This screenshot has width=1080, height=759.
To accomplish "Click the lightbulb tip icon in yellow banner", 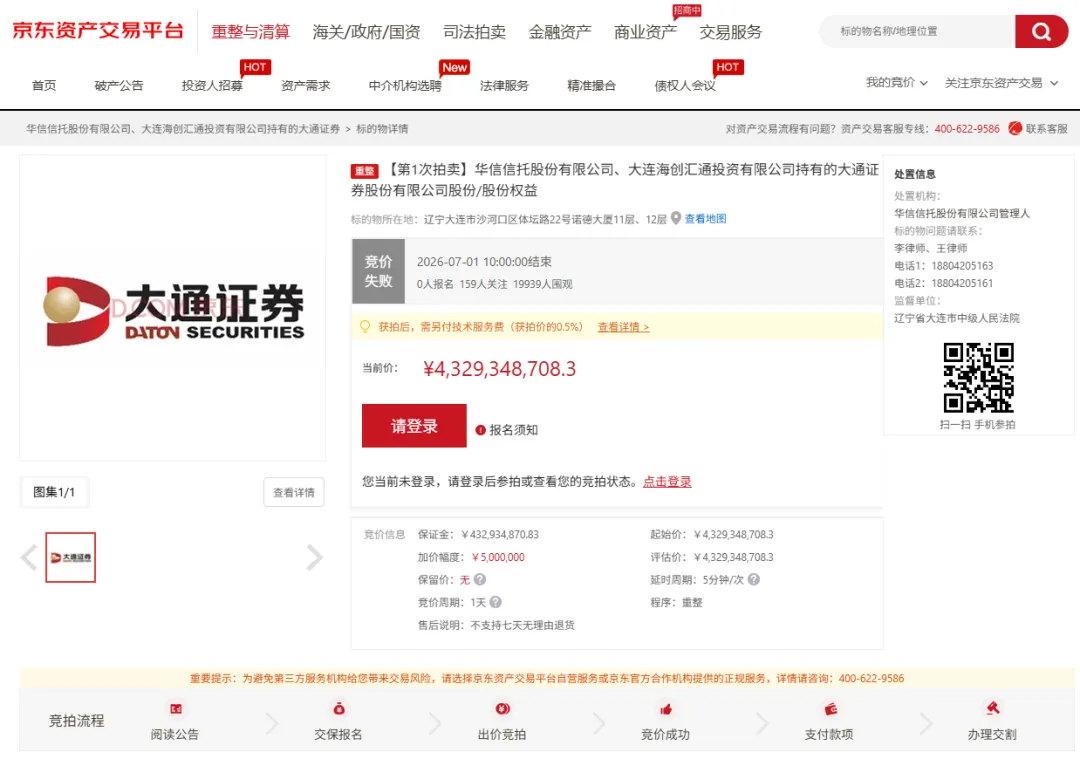I will (x=365, y=326).
